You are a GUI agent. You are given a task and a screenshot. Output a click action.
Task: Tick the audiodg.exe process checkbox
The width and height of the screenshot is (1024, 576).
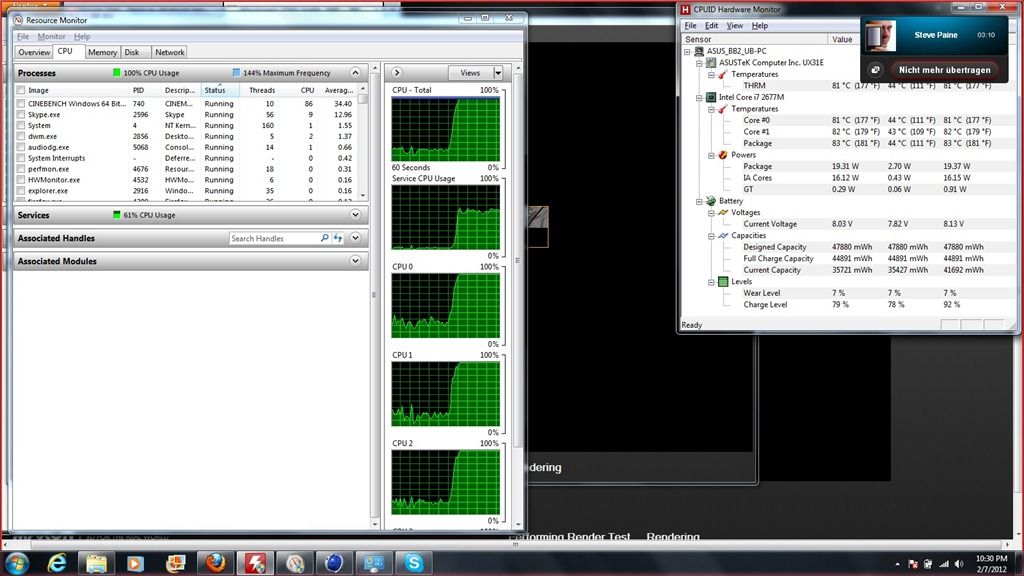21,148
